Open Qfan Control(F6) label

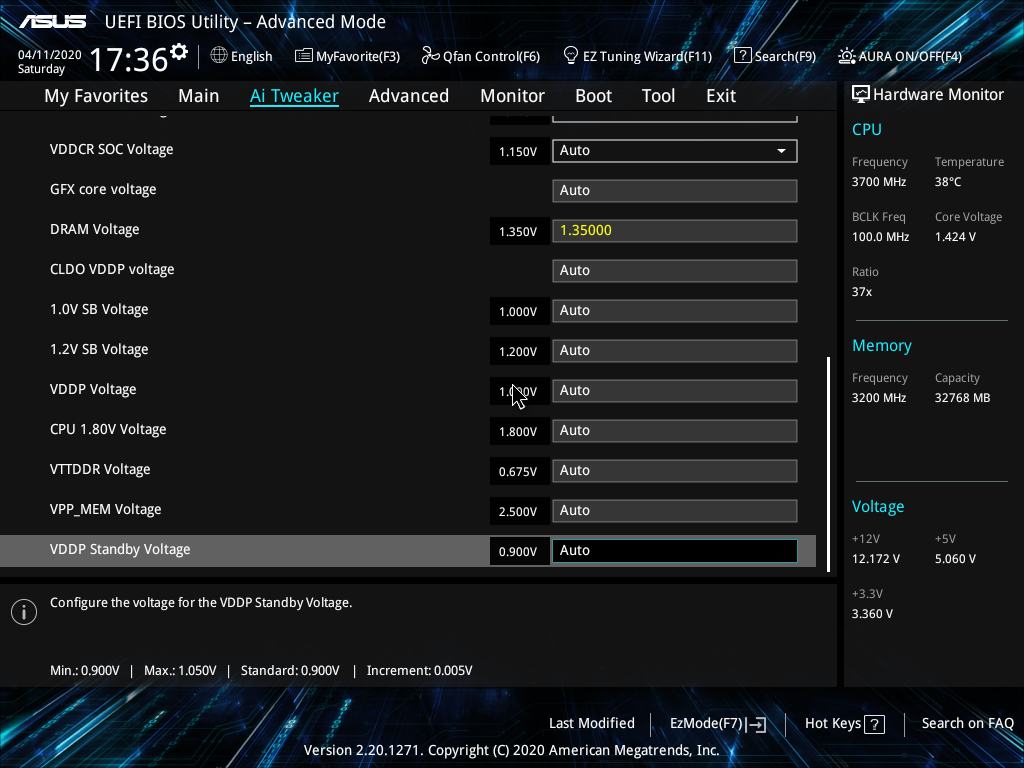491,56
